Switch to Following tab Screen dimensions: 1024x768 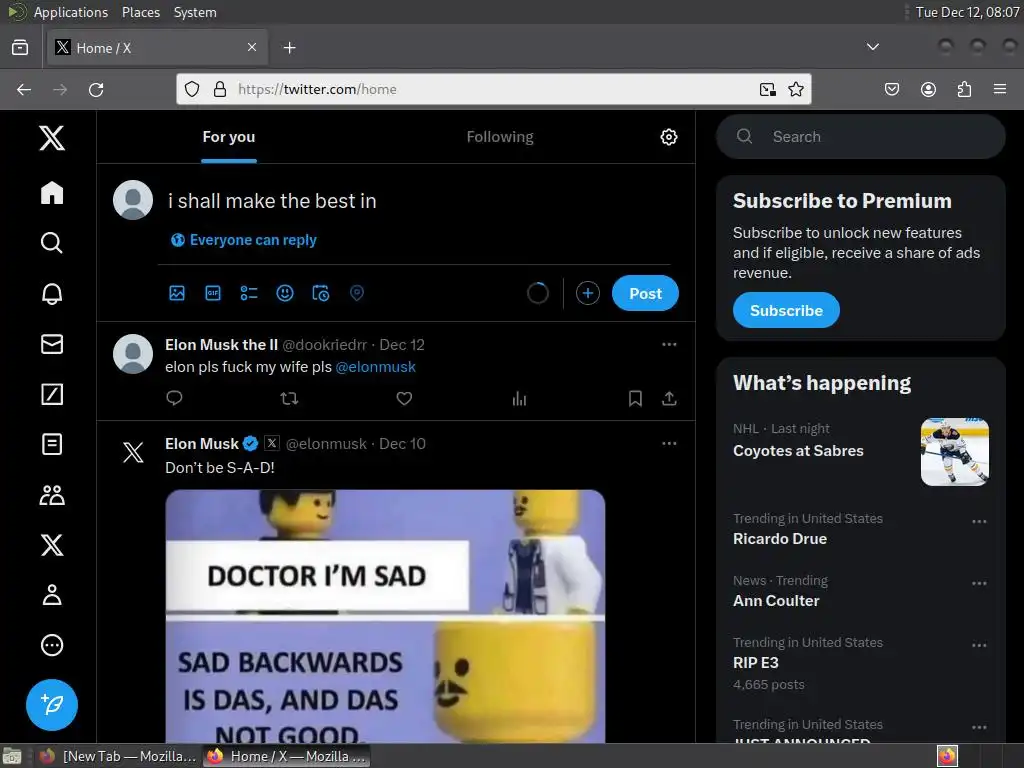(500, 137)
